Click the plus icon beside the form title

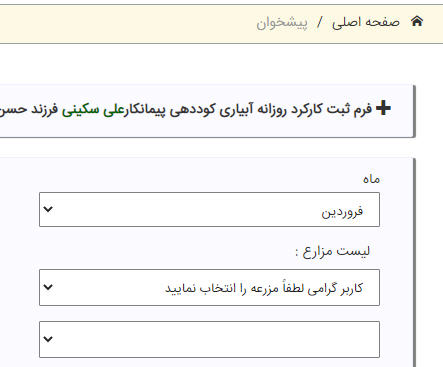coord(383,108)
